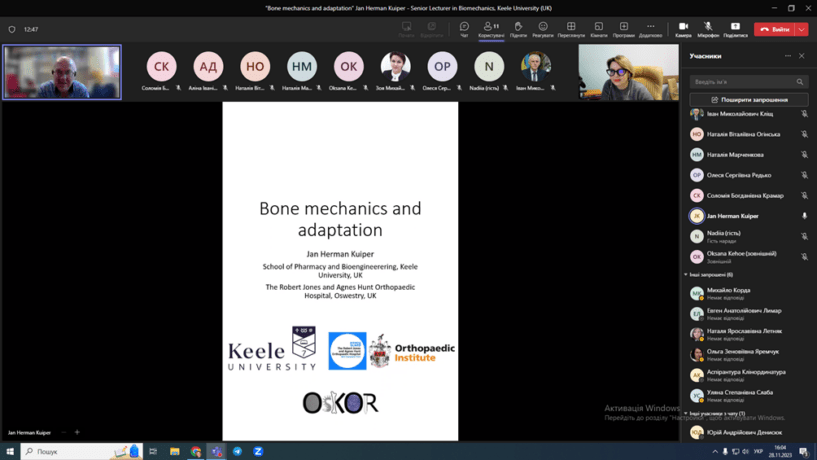Expand the 'Інші учасники з чату' section
The image size is (817, 460).
[686, 414]
